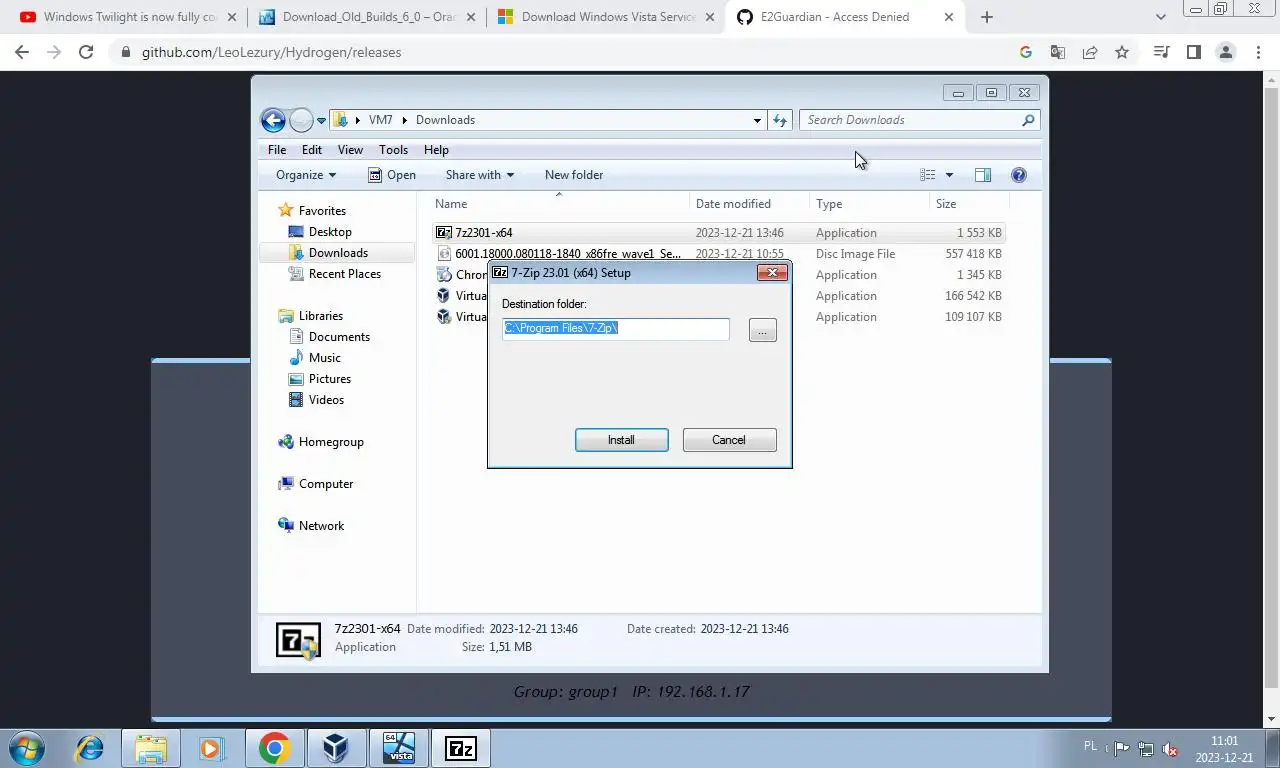The image size is (1280, 768).
Task: Open a new Chrome tab
Action: click(987, 17)
